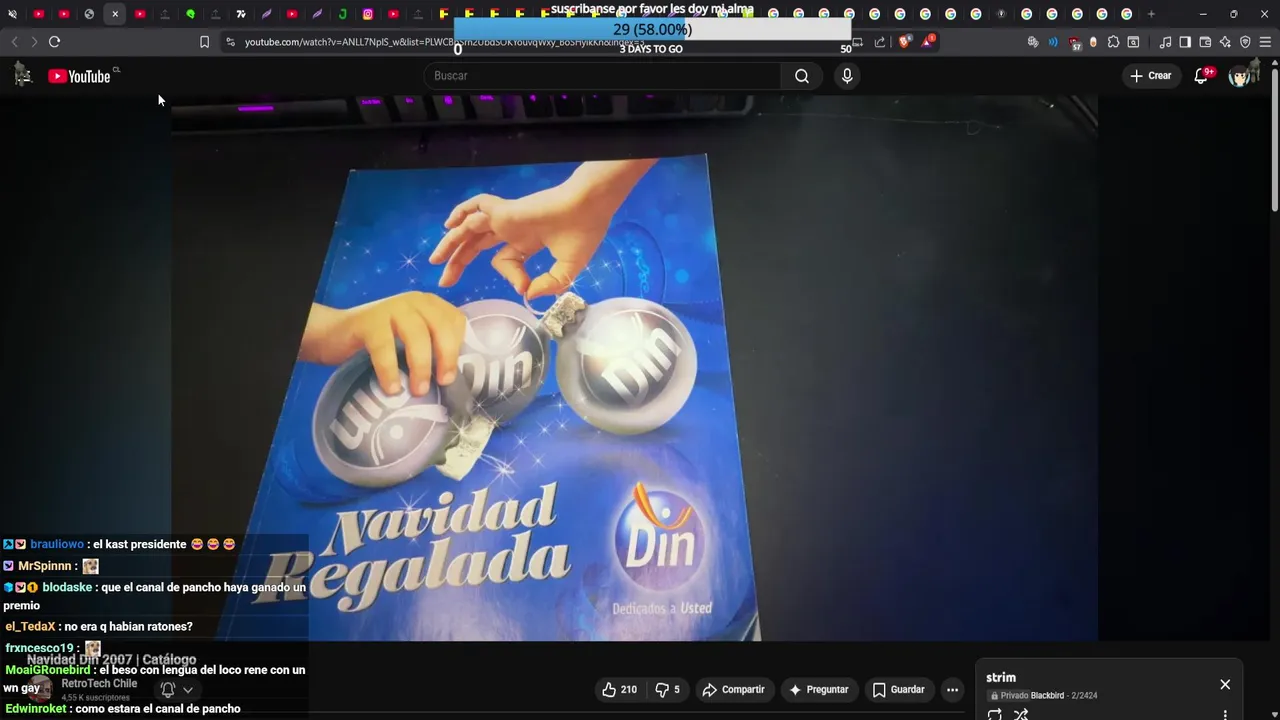Open Brave Shields lion icon
This screenshot has height=720, width=1280.
pyautogui.click(x=904, y=42)
